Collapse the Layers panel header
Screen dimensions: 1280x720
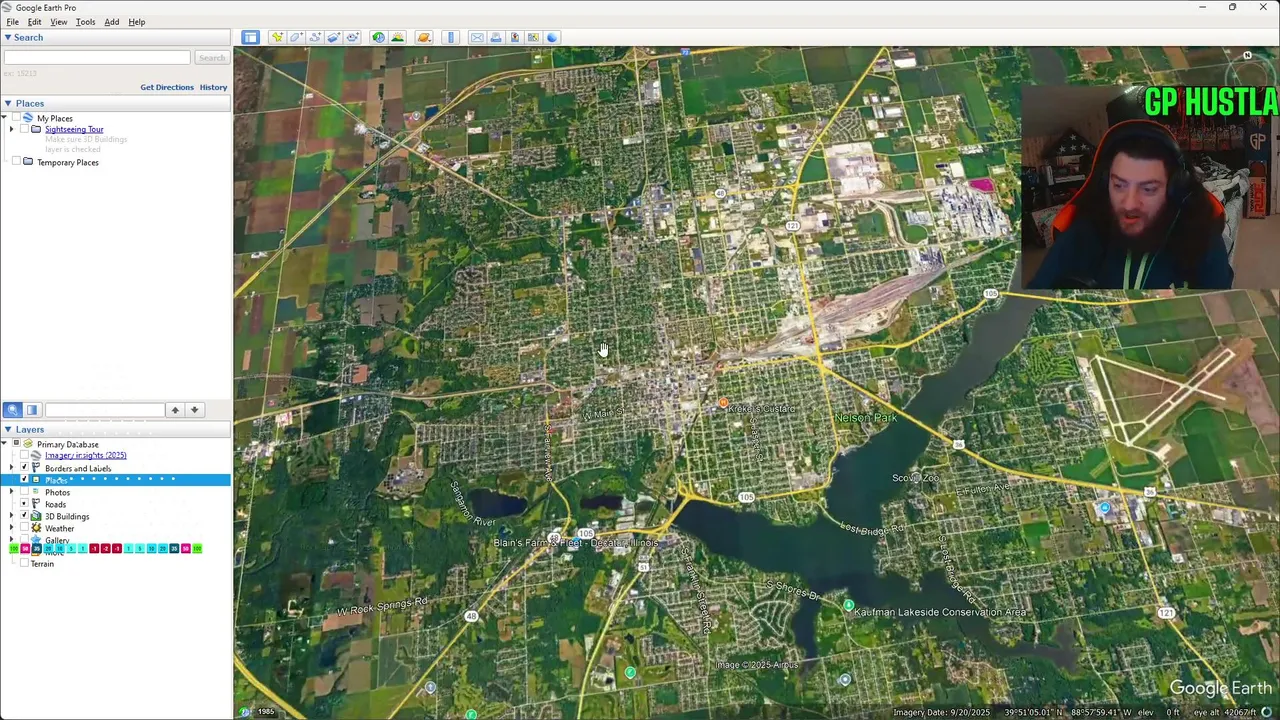pos(7,429)
